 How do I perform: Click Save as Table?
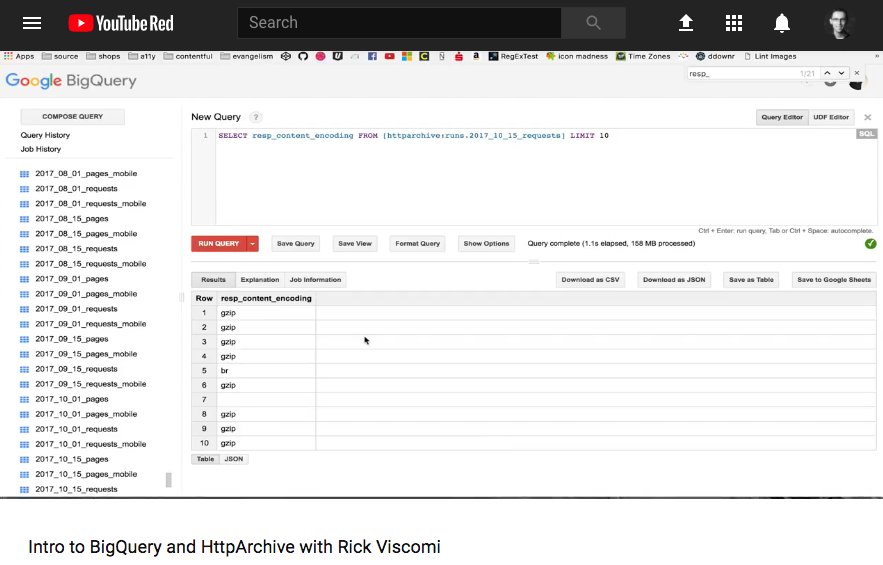[751, 280]
